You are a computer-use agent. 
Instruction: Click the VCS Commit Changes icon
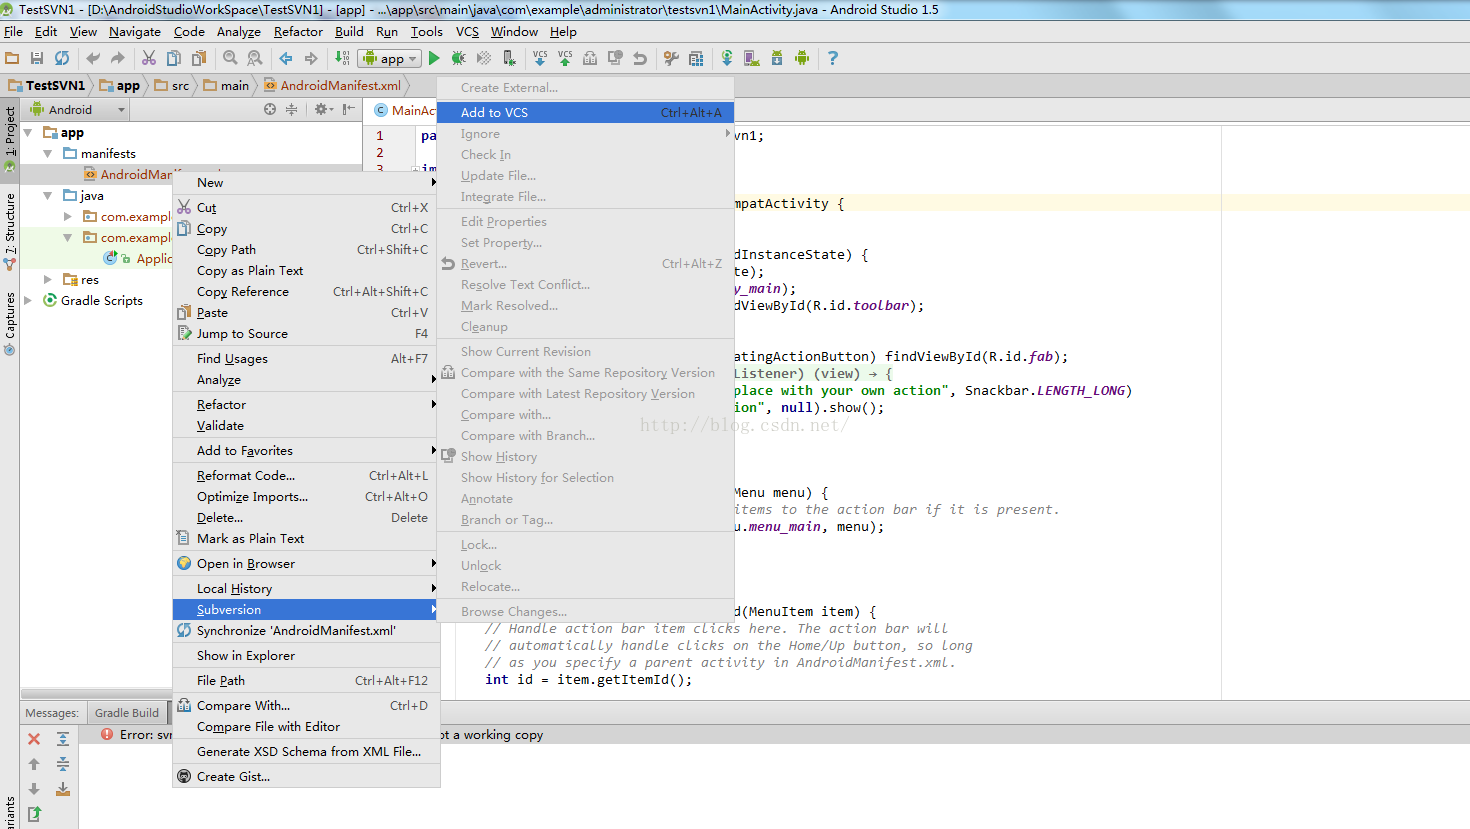(x=565, y=58)
